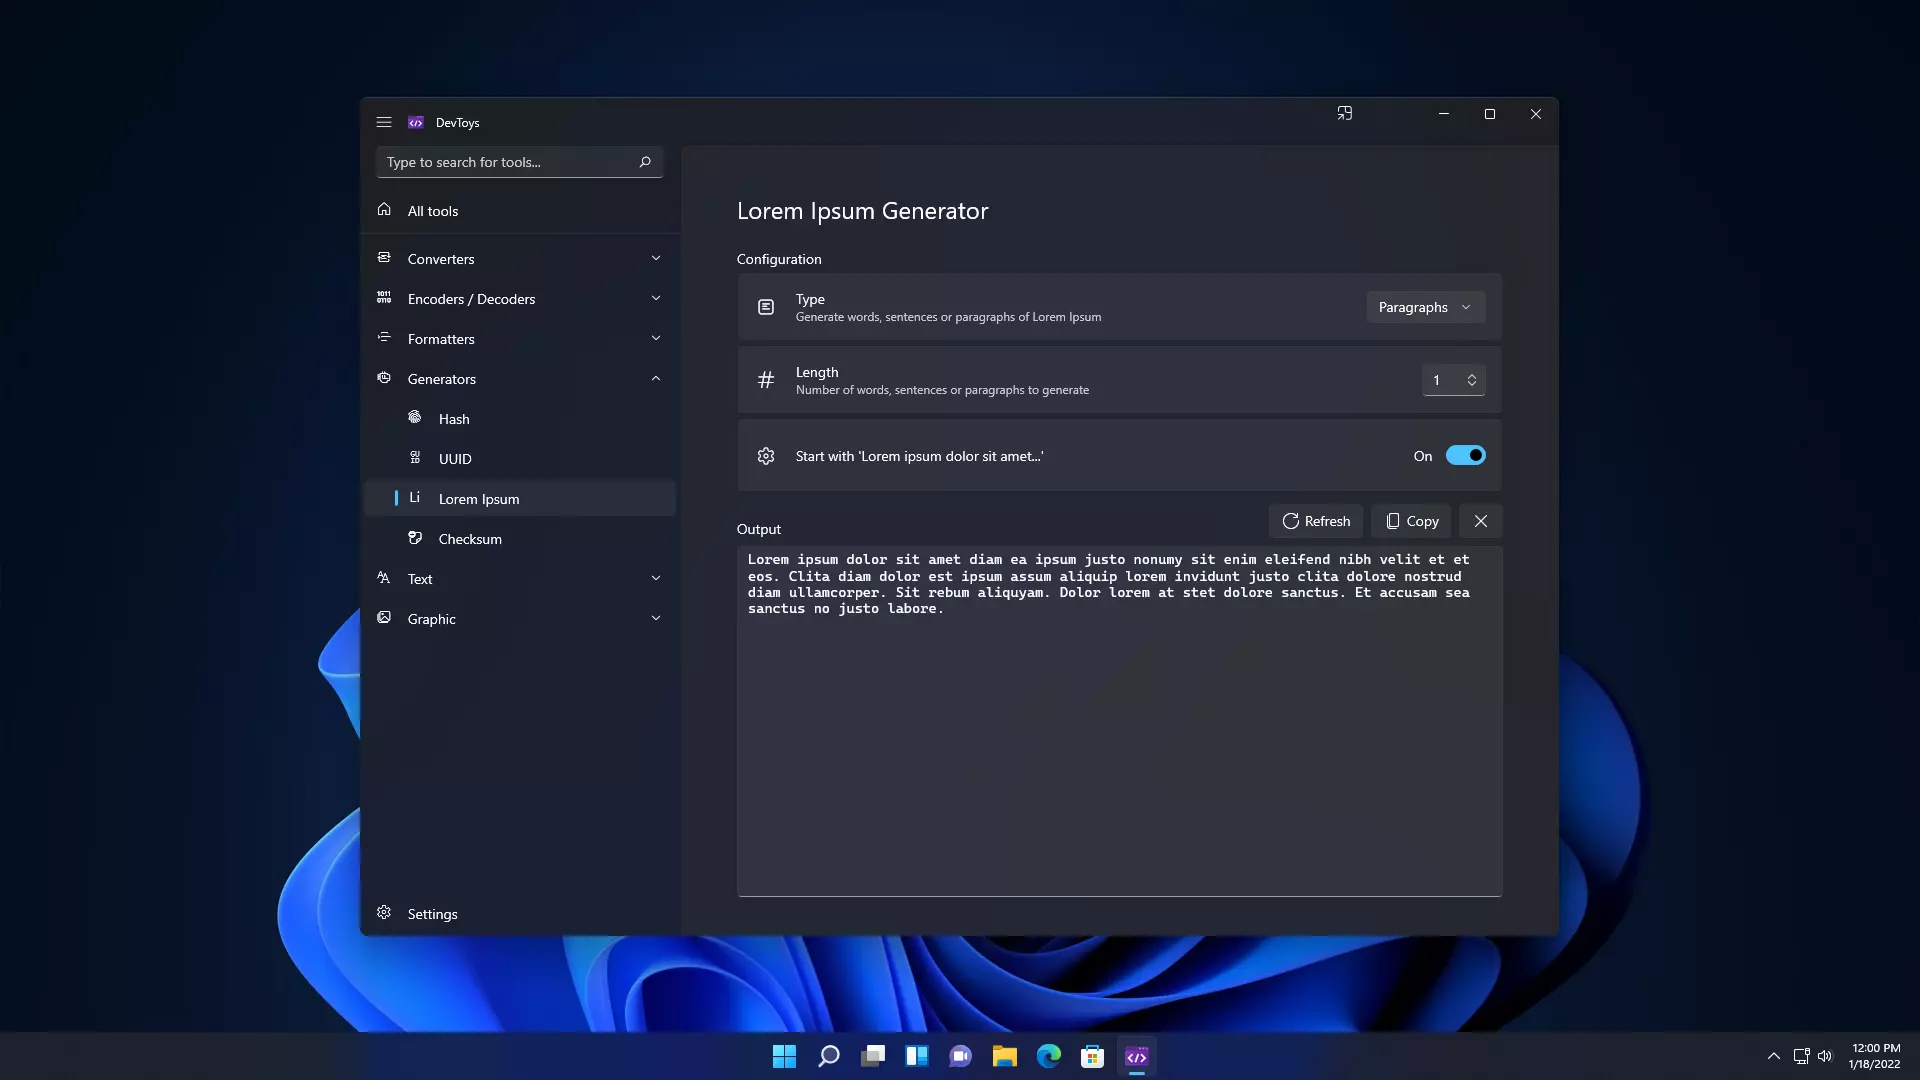Click the compact overlay mode icon
The height and width of the screenshot is (1080, 1920).
[1345, 114]
